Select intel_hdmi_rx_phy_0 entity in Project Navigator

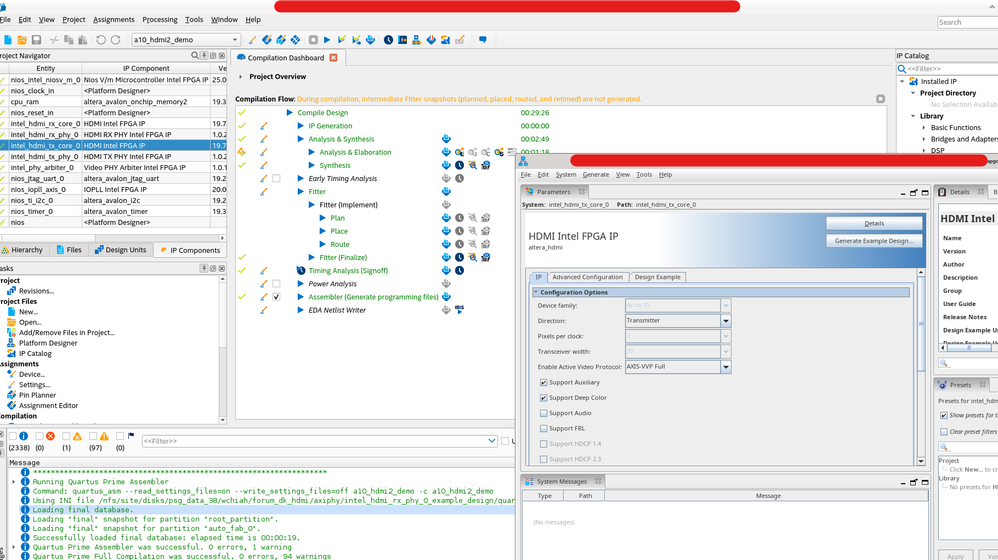(43, 134)
